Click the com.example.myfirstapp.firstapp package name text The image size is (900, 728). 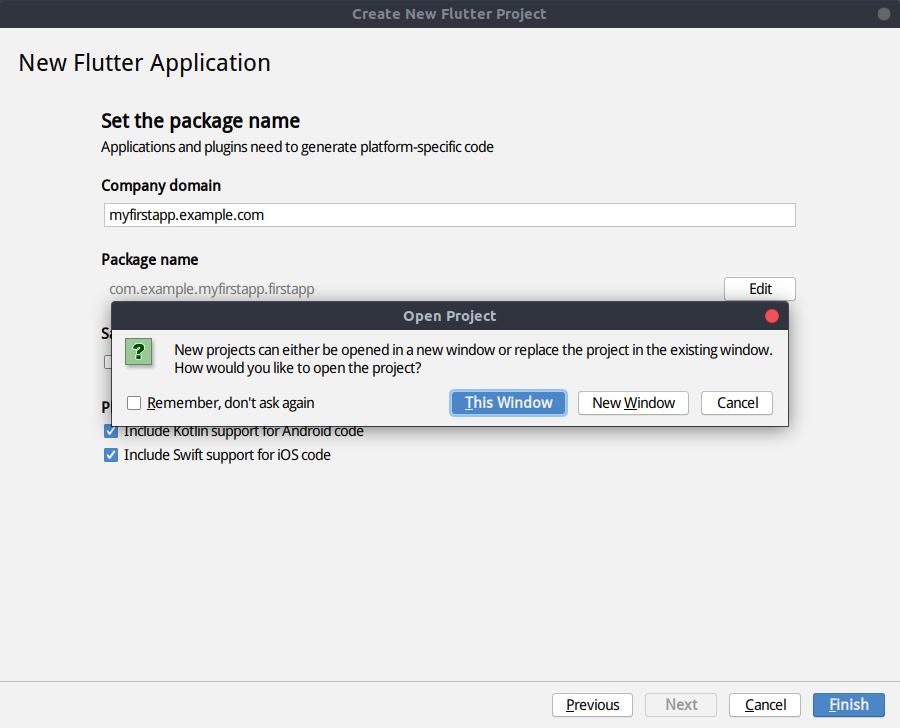(212, 289)
